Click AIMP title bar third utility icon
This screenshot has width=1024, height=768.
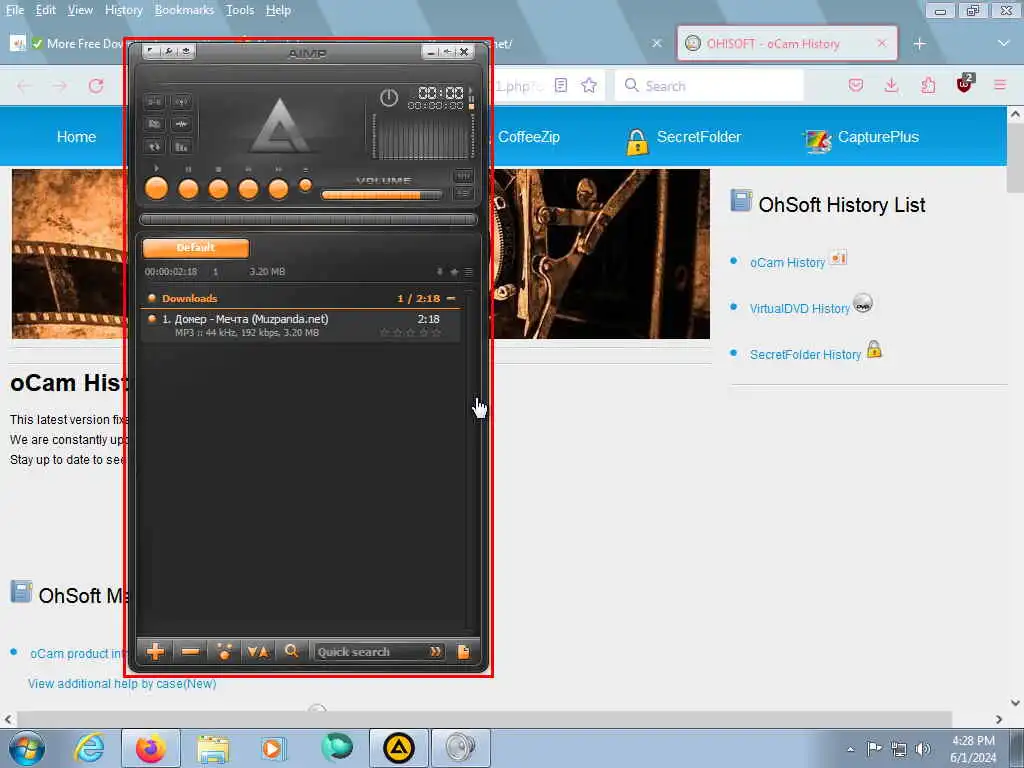[x=185, y=51]
